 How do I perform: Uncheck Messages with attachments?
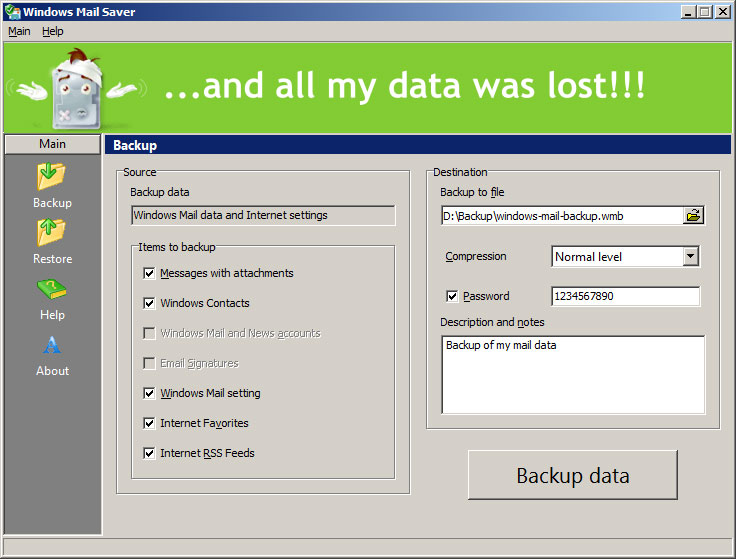[x=149, y=273]
